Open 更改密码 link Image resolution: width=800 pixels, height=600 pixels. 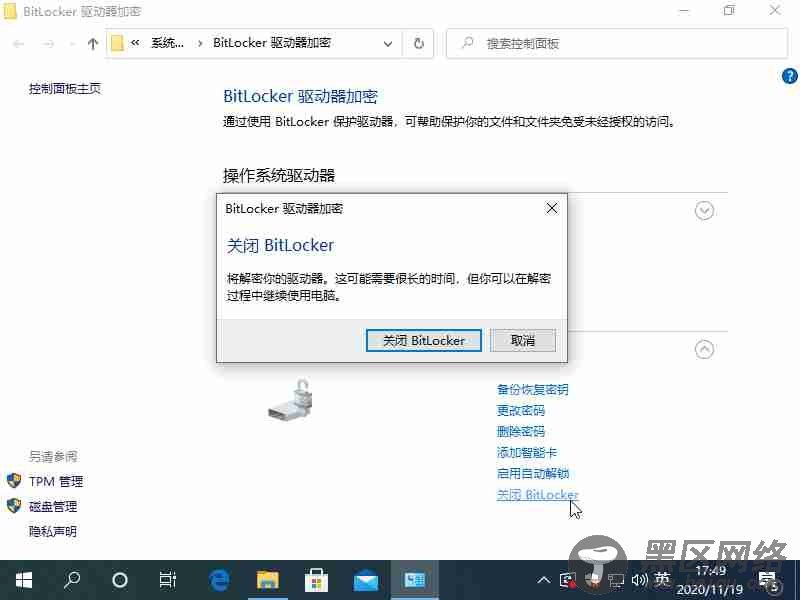(520, 411)
